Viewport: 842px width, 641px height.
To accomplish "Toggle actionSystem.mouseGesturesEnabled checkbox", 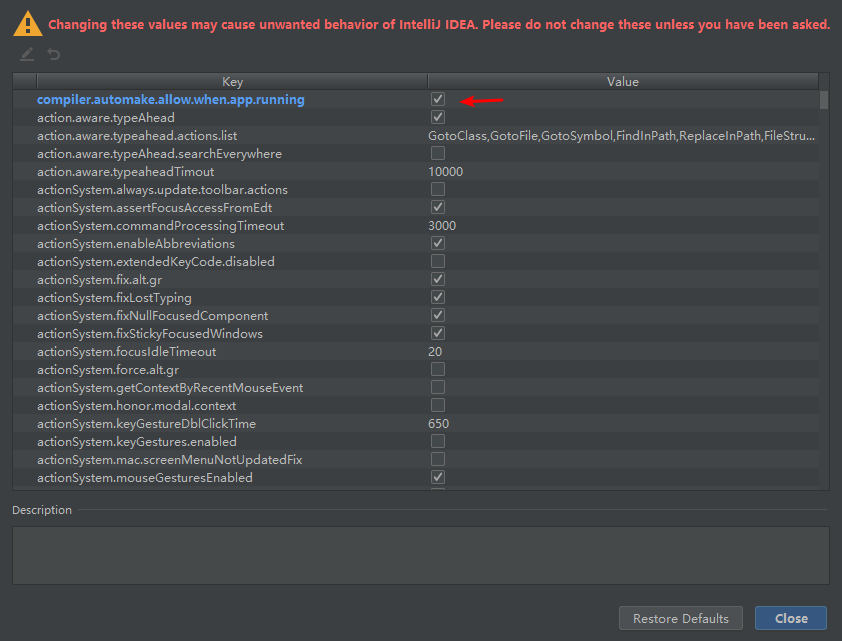I will 438,478.
